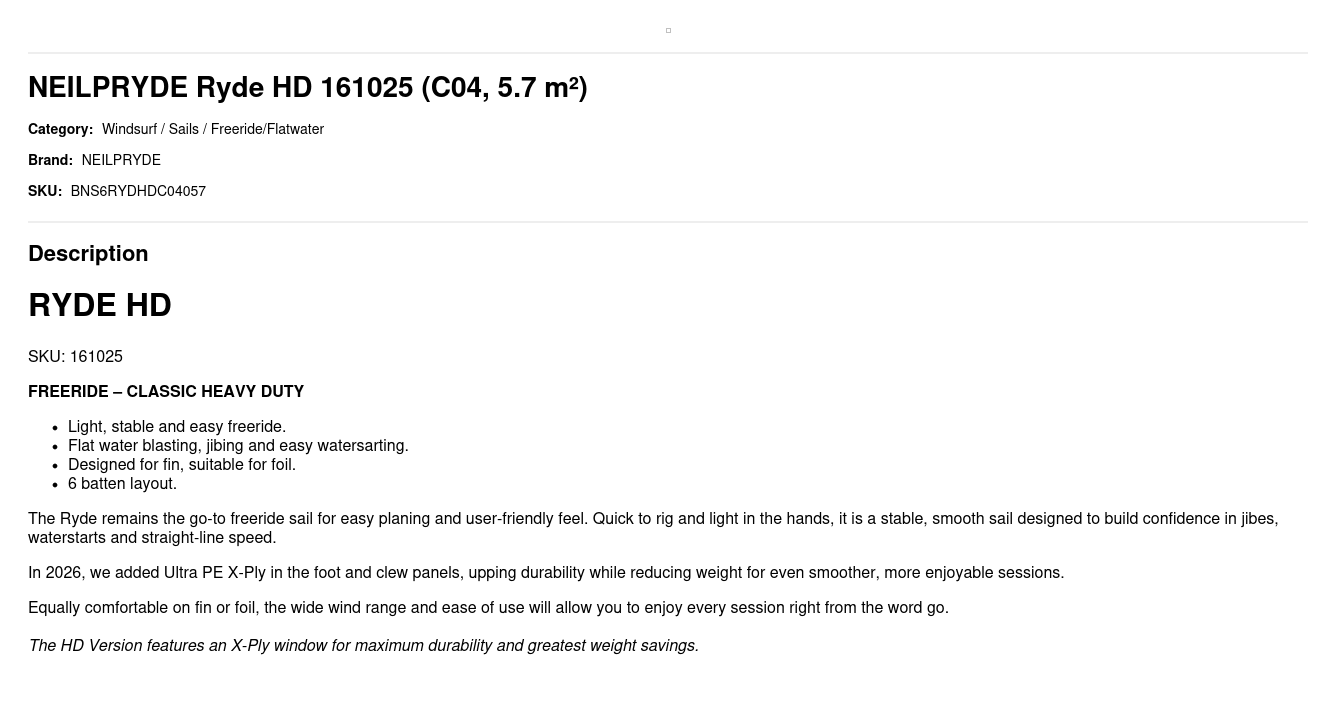Click the paragraph starting "The Ryde remains"
This screenshot has width=1328, height=701.
coord(652,528)
